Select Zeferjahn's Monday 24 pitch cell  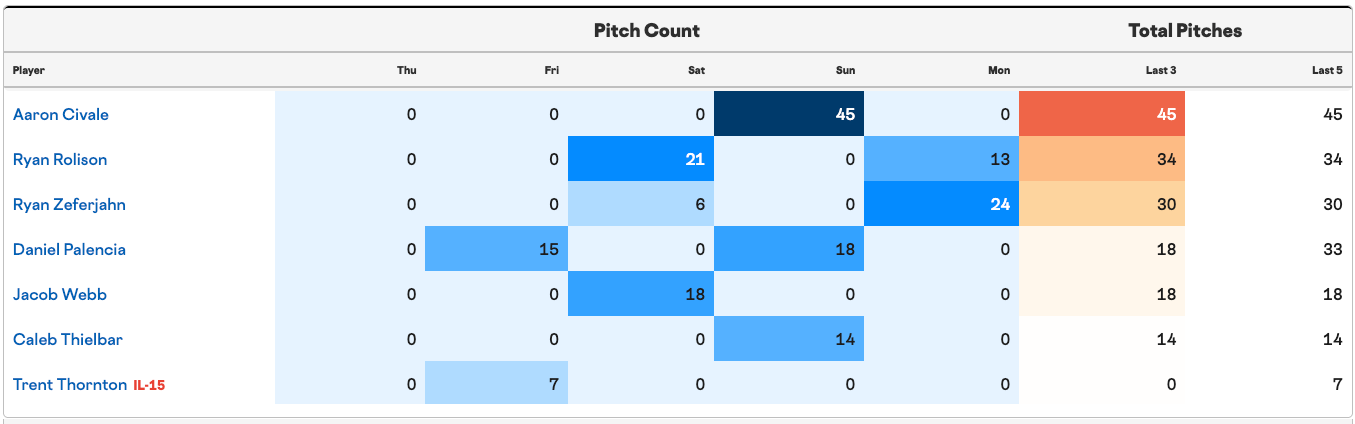941,205
